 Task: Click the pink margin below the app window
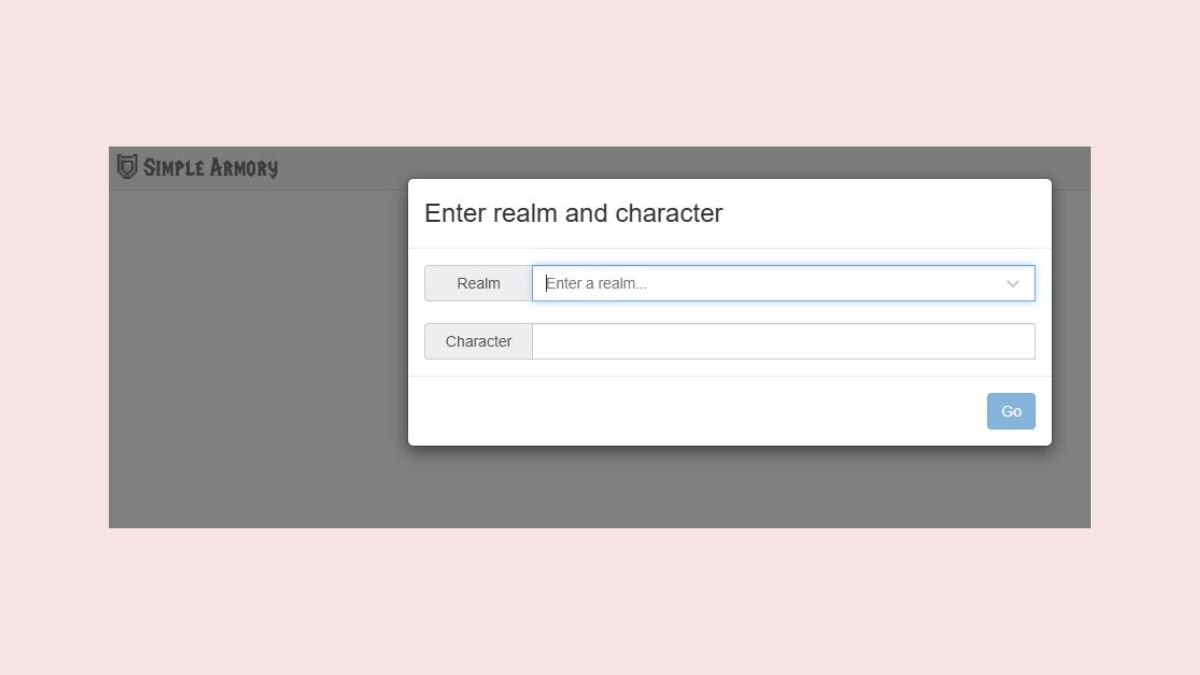point(600,600)
